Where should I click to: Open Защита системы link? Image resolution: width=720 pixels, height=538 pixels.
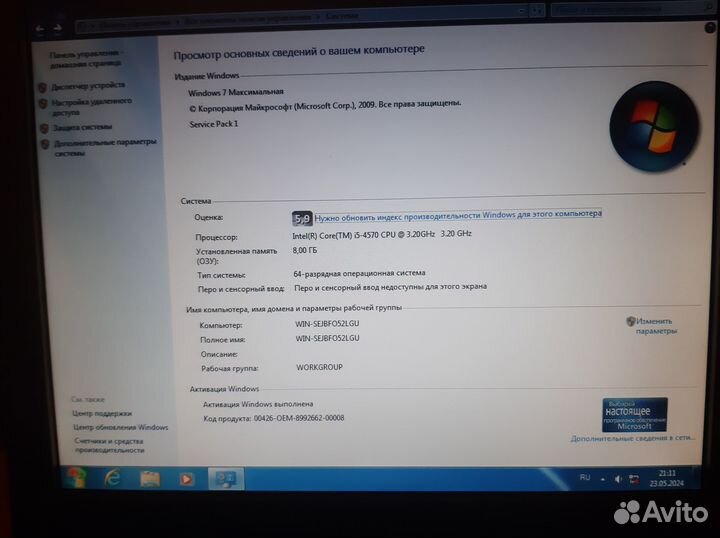pos(82,127)
